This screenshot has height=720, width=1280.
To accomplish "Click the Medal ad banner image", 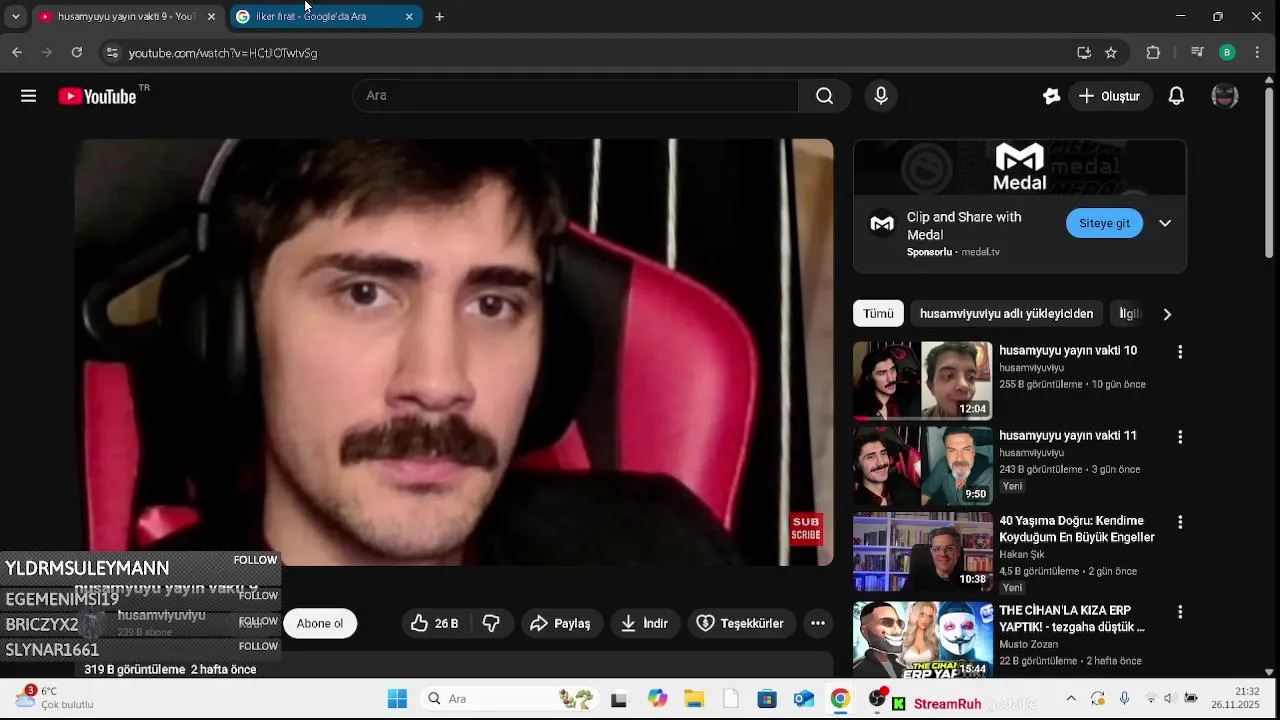I will [x=1020, y=167].
